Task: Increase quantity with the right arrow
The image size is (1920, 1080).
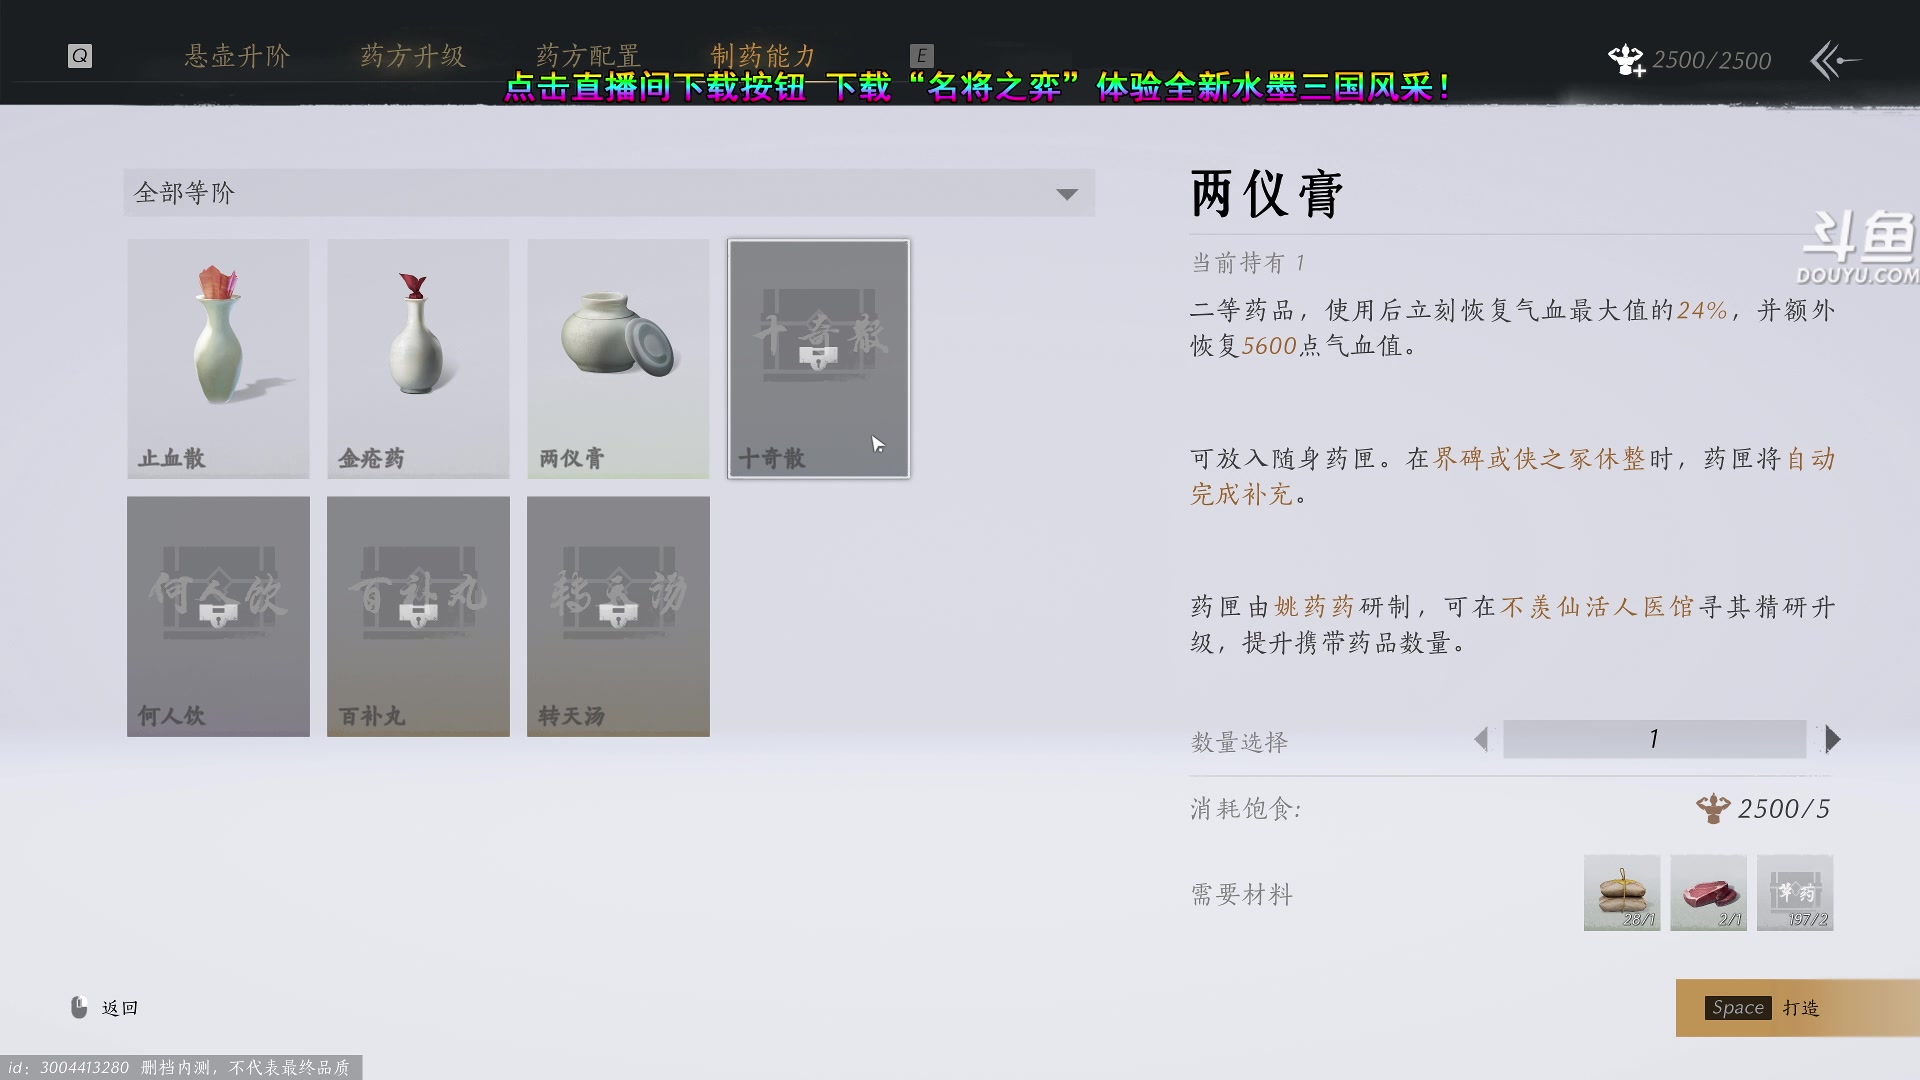Action: point(1834,739)
